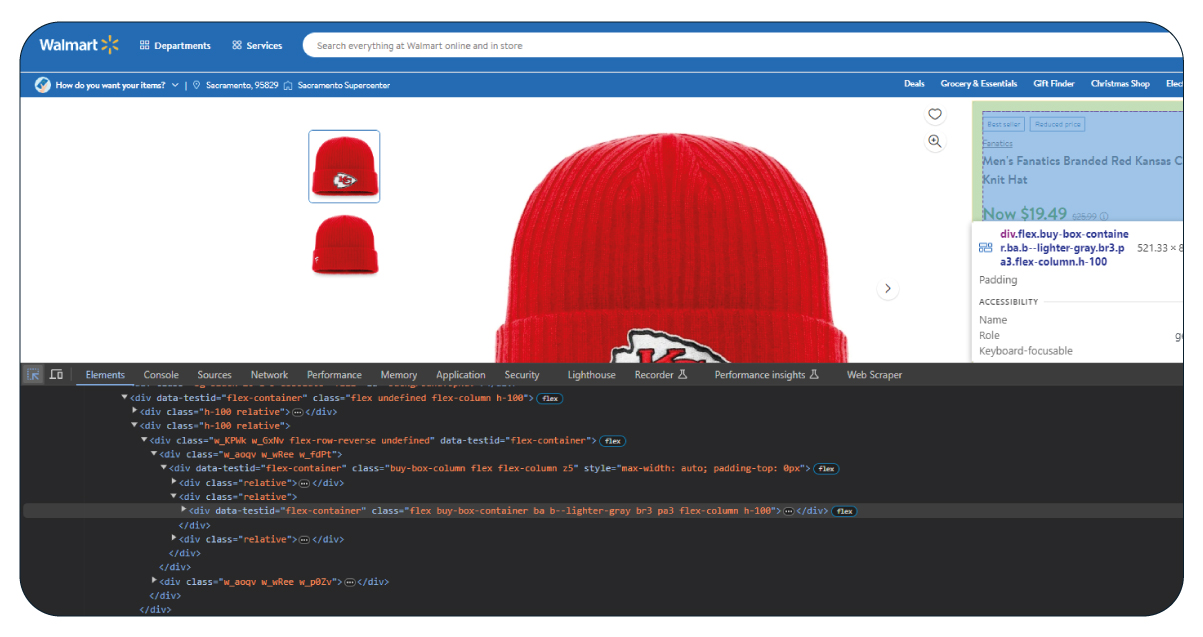This screenshot has height=637, width=1203.
Task: Select the front-view hat thumbnail with the Chiefs logo
Action: coord(344,166)
